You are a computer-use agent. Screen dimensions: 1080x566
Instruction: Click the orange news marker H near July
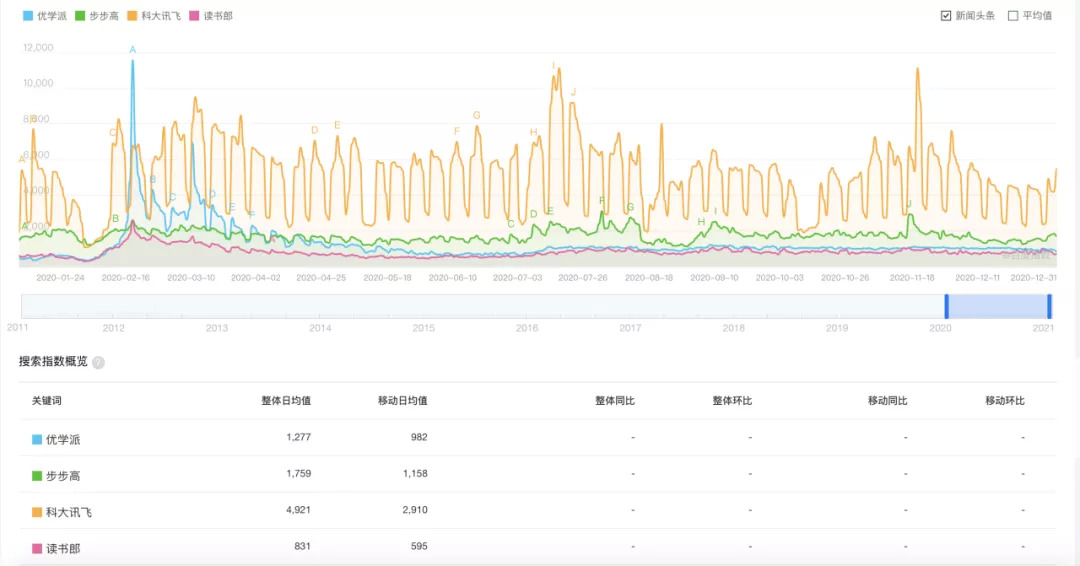point(534,132)
